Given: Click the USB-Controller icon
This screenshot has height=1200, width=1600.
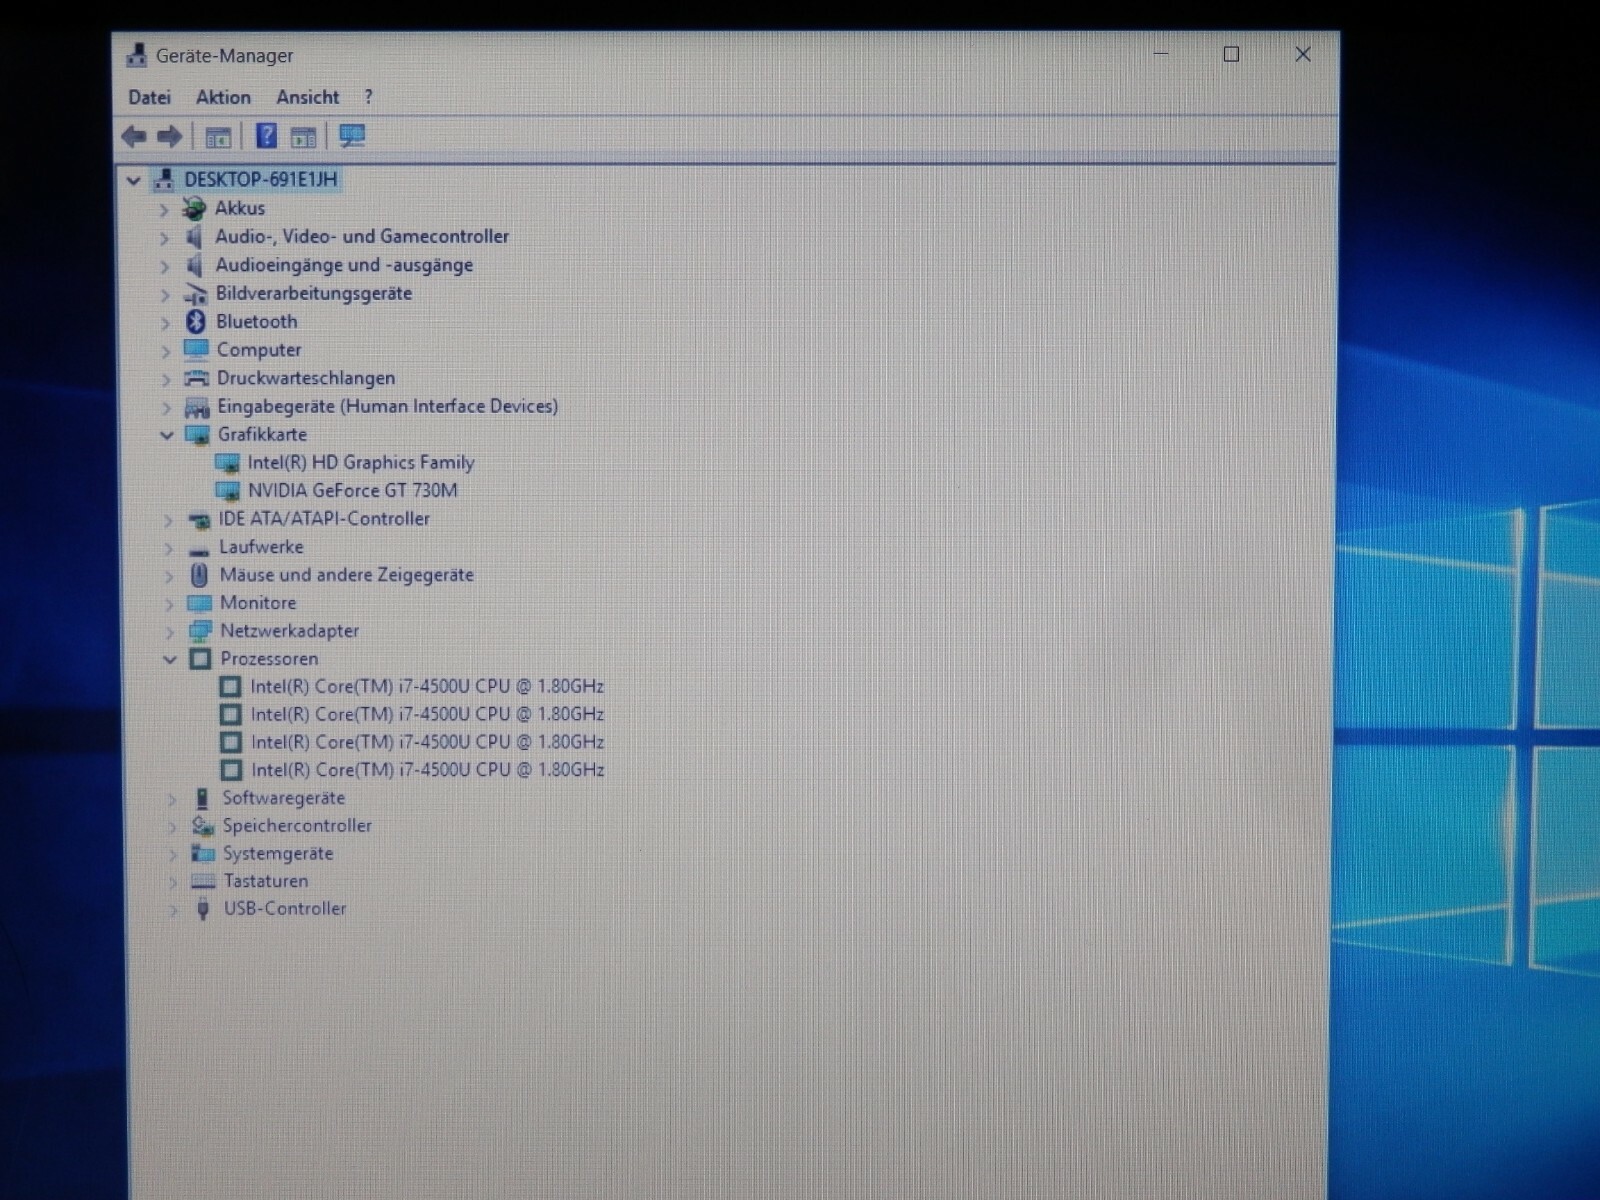Looking at the screenshot, I should point(203,908).
